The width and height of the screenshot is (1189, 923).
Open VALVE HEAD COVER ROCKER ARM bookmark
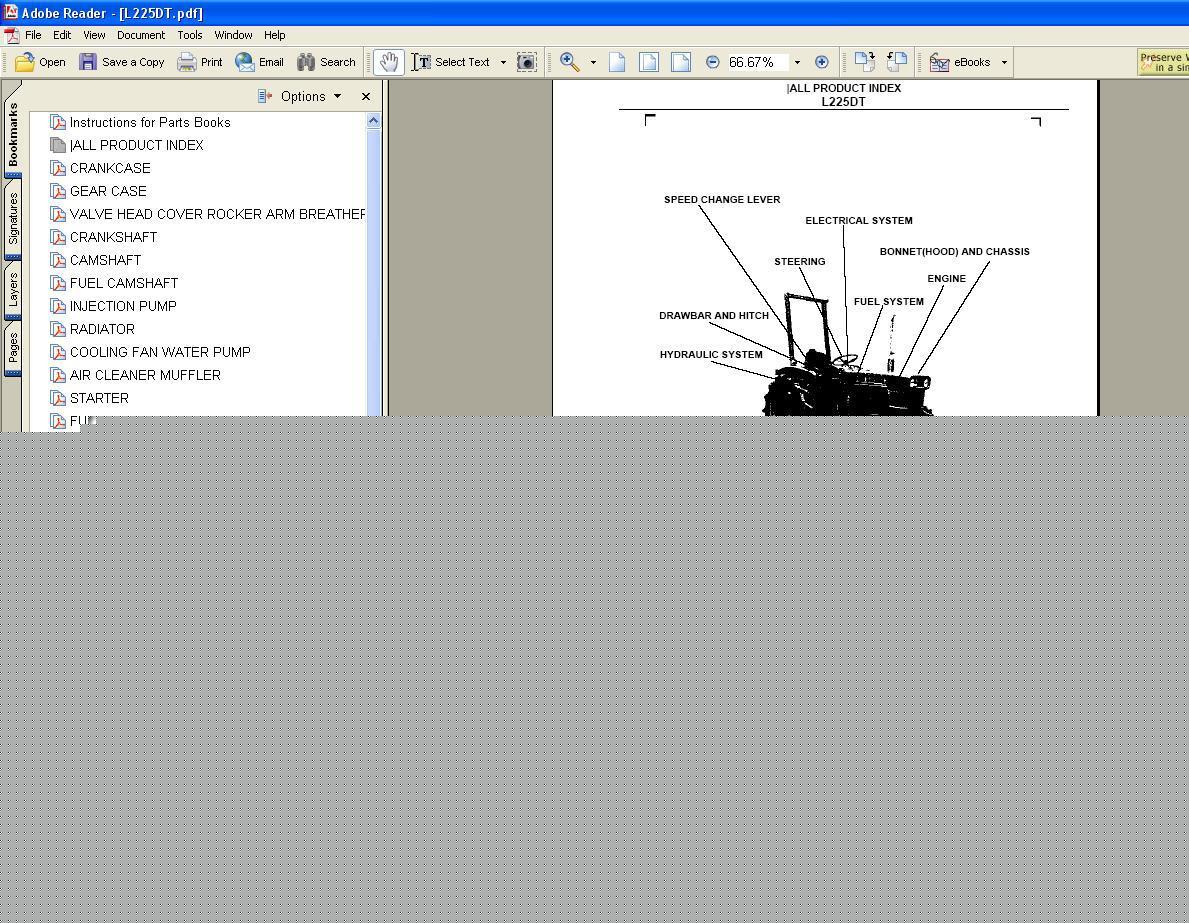coord(218,214)
